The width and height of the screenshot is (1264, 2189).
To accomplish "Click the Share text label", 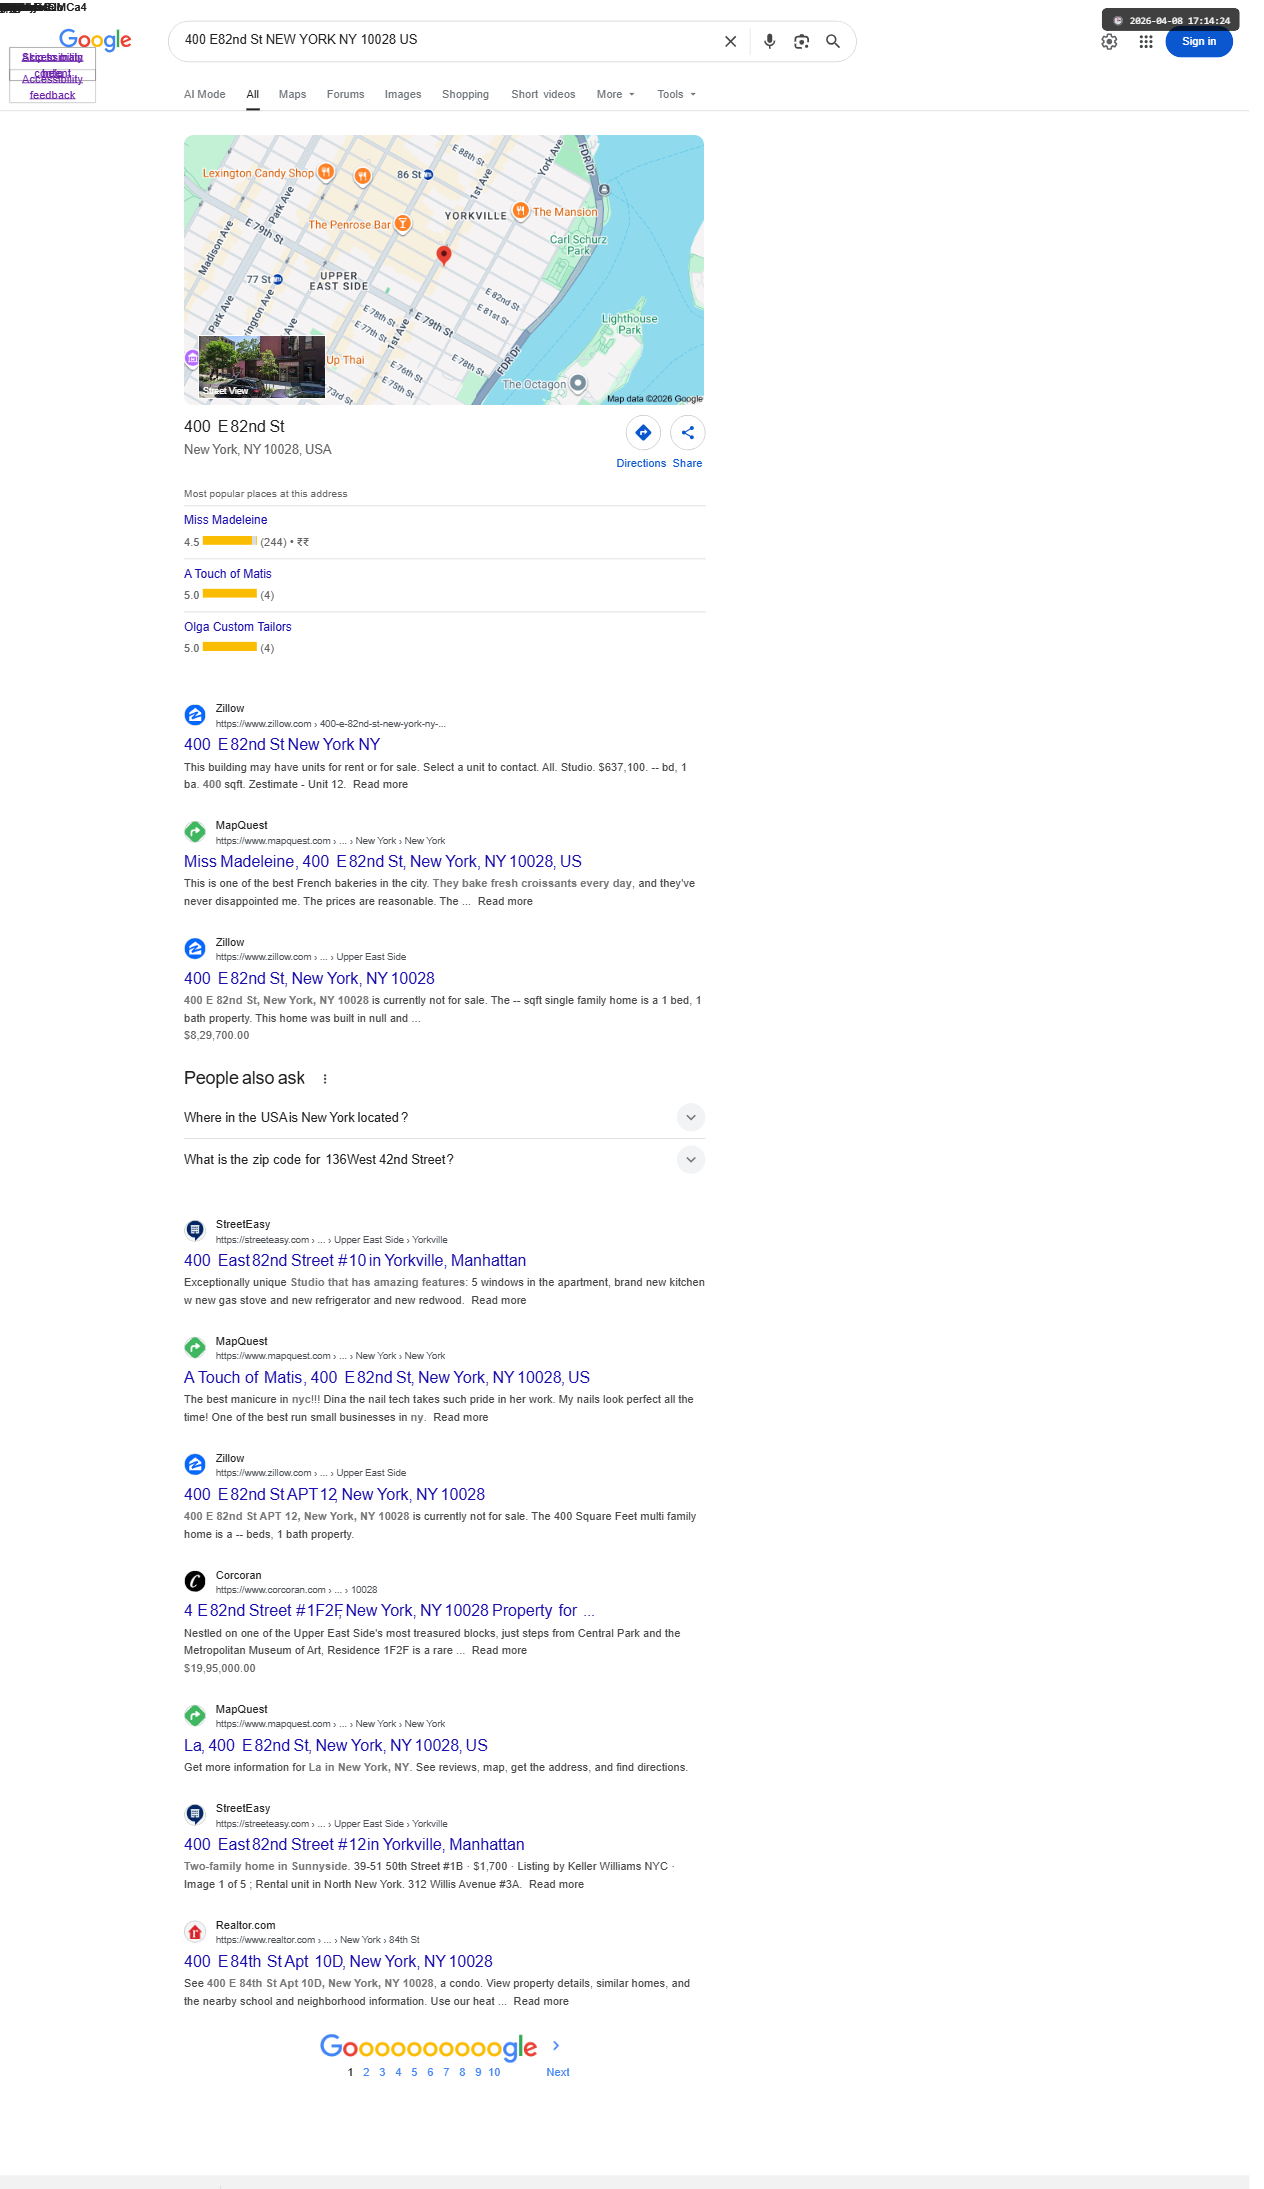I will 687,464.
